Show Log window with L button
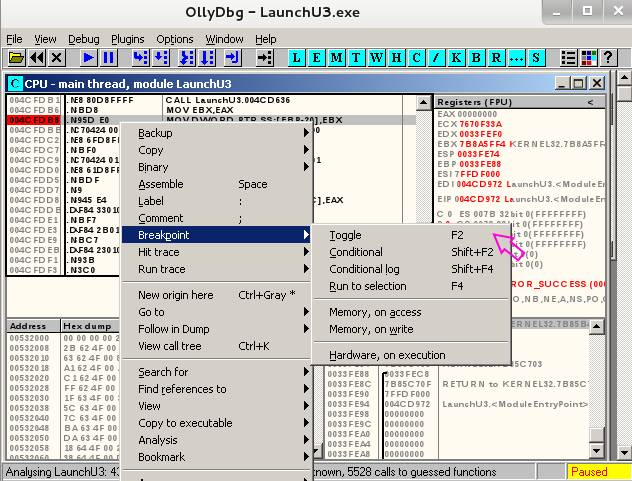 [297, 58]
